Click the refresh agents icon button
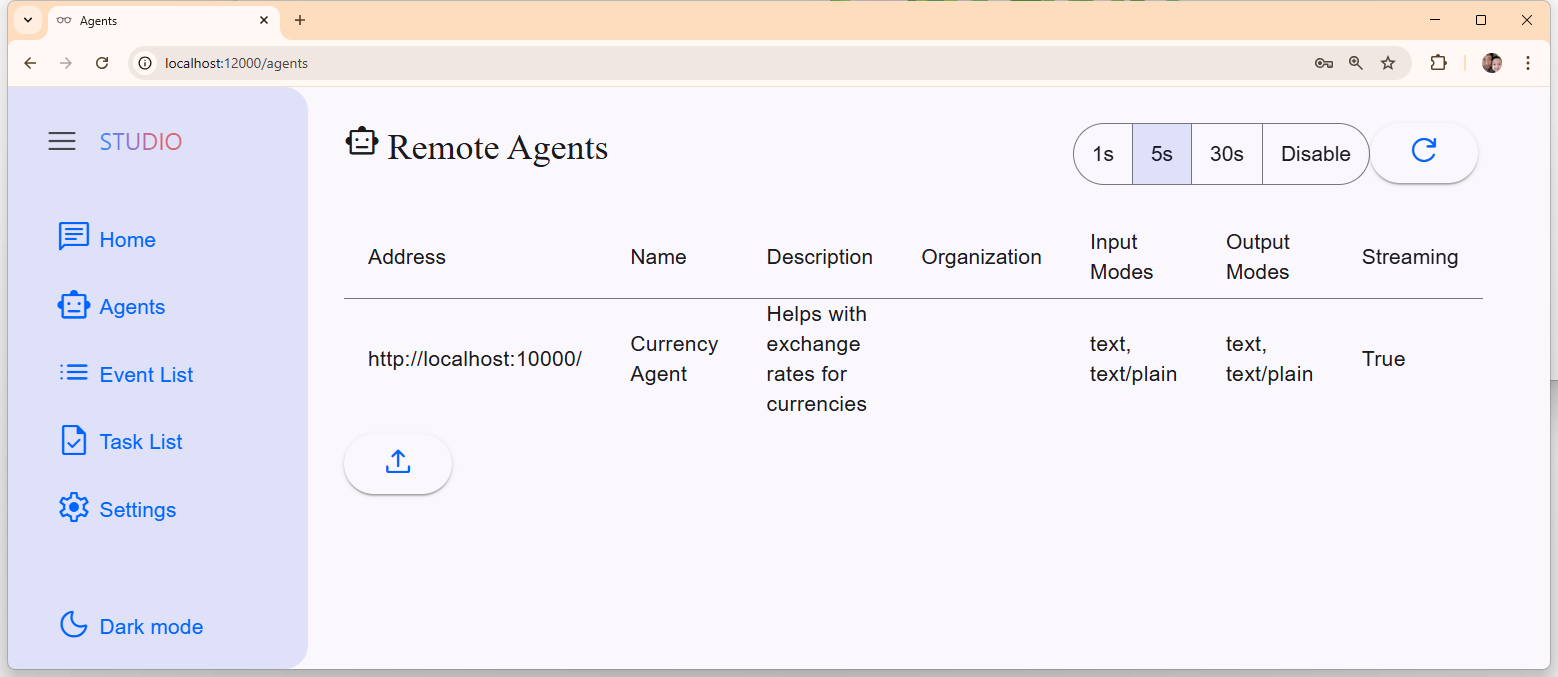Screen dimensions: 1558x677 [x=1423, y=152]
